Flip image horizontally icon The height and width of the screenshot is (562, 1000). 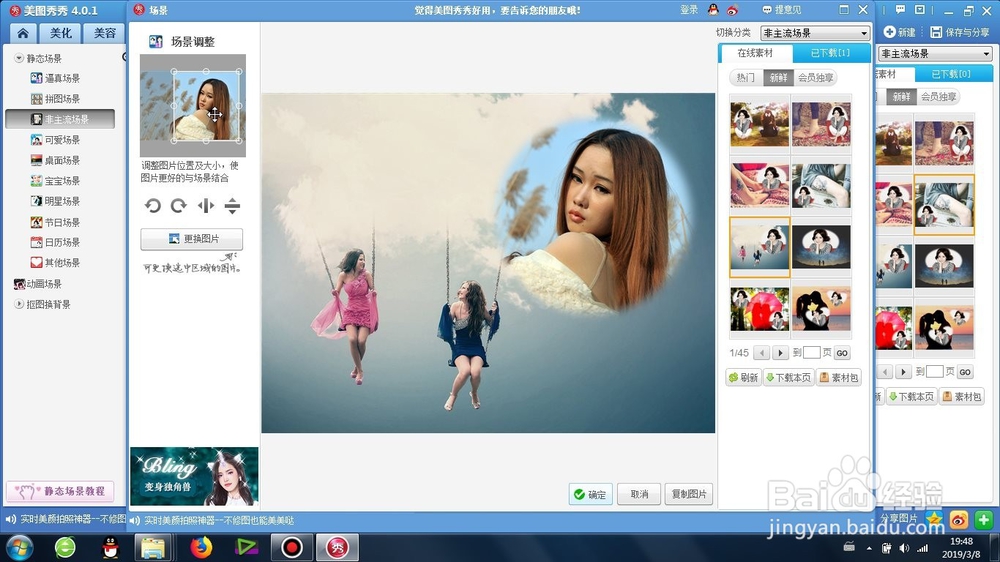point(205,205)
